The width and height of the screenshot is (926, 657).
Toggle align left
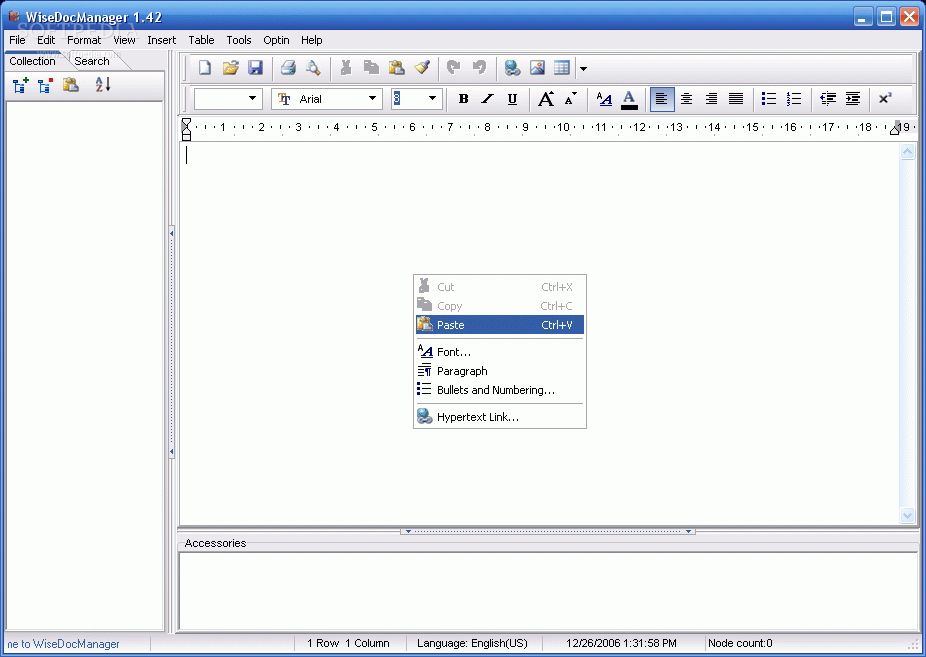(x=661, y=99)
